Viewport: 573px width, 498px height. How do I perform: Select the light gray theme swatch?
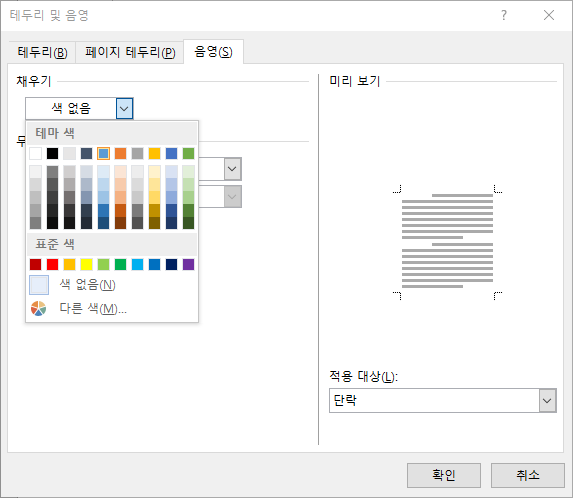point(69,153)
